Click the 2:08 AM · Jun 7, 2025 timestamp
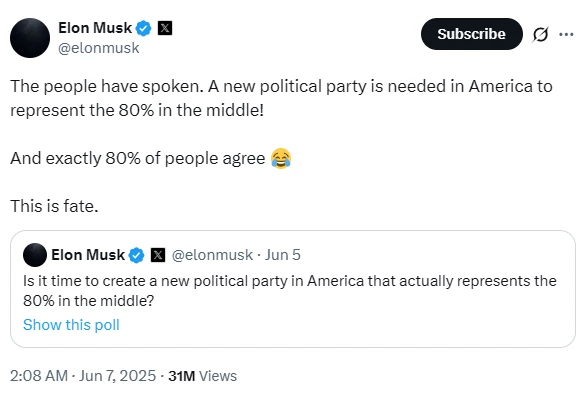Image resolution: width=588 pixels, height=401 pixels. 83,376
